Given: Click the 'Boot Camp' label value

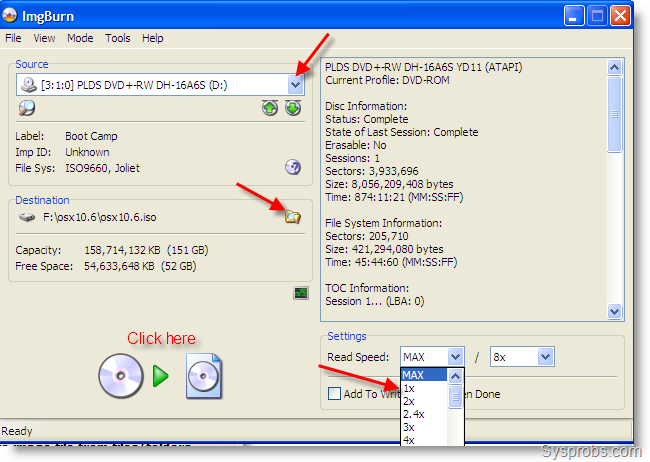Looking at the screenshot, I should point(91,136).
